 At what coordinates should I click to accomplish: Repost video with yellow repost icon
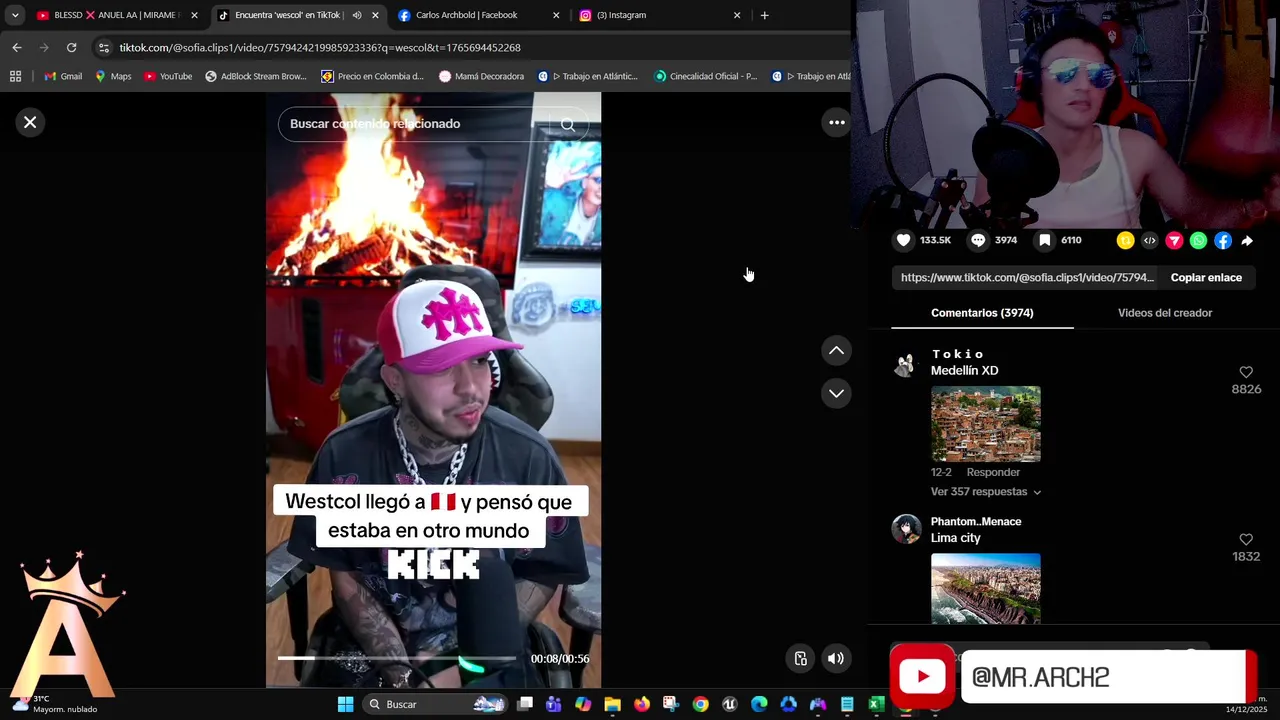[x=1125, y=240]
